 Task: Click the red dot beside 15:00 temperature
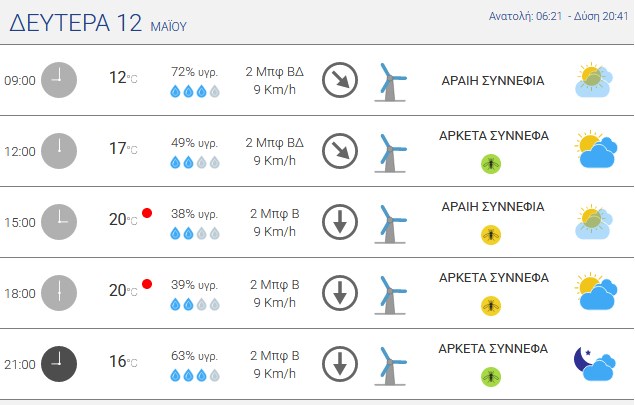pos(147,213)
